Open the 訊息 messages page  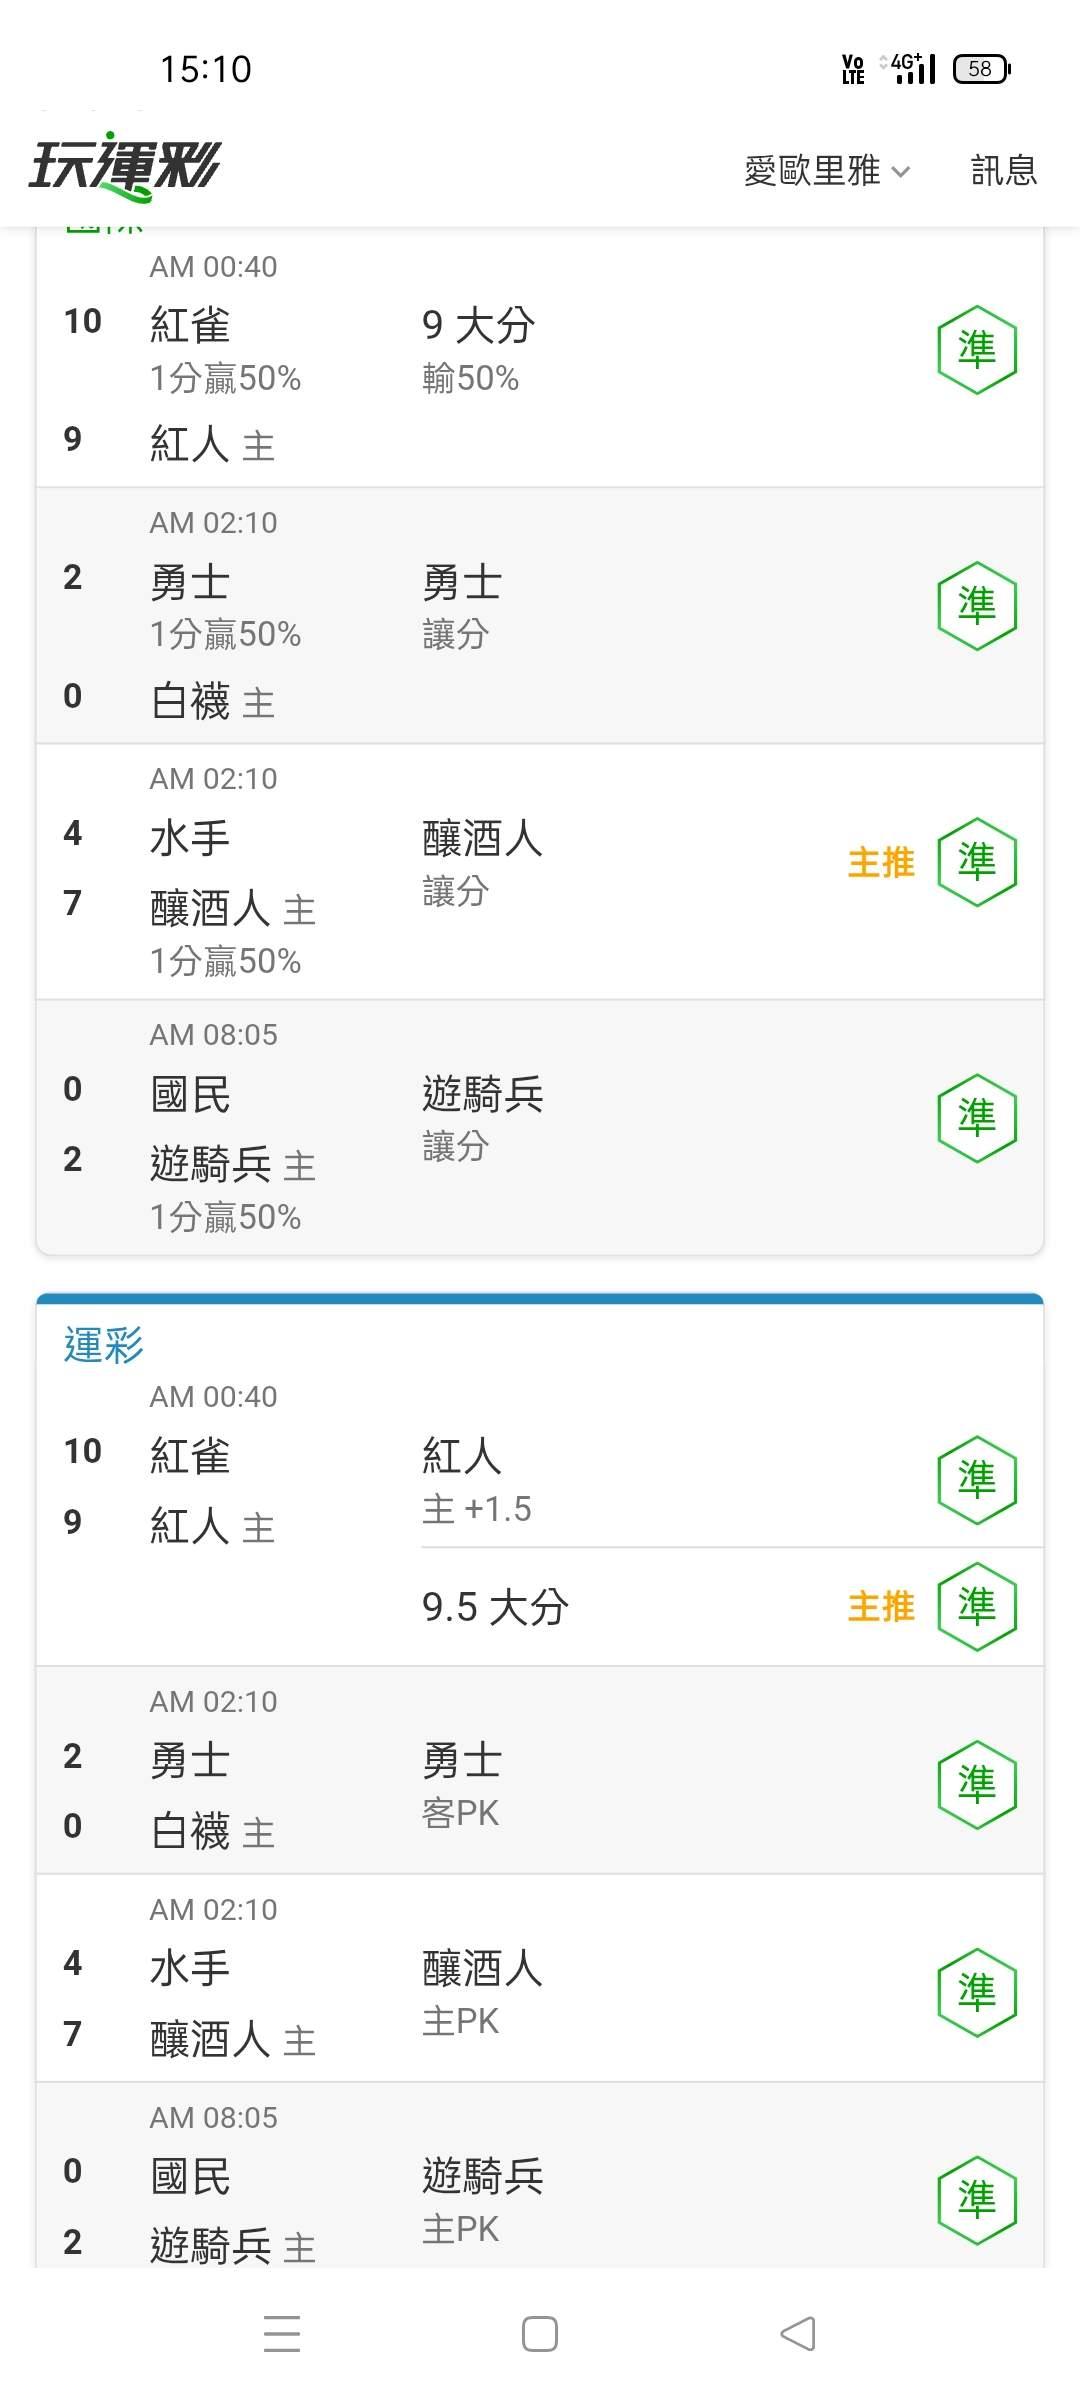[x=1004, y=170]
